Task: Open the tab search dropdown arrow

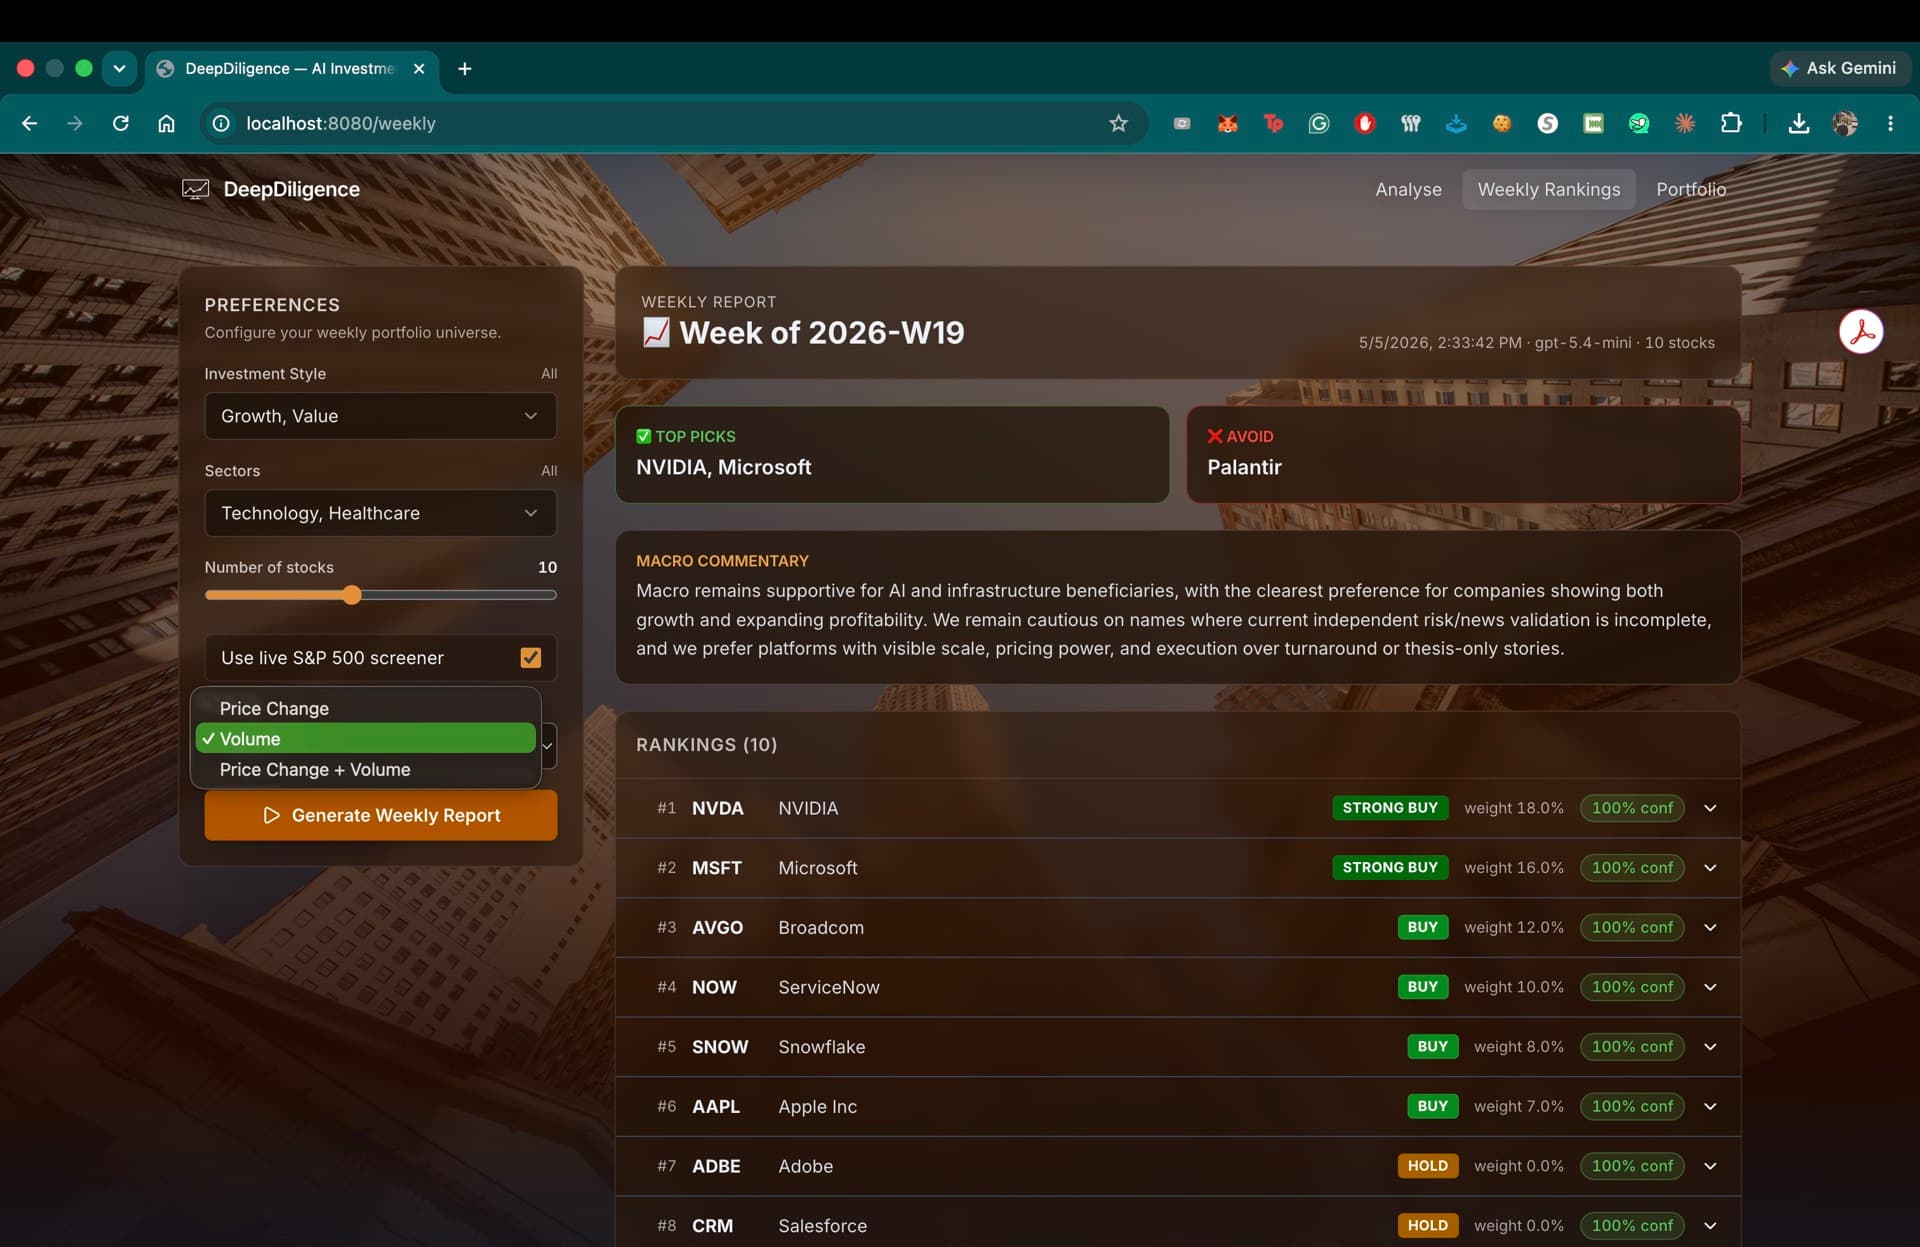Action: [119, 68]
